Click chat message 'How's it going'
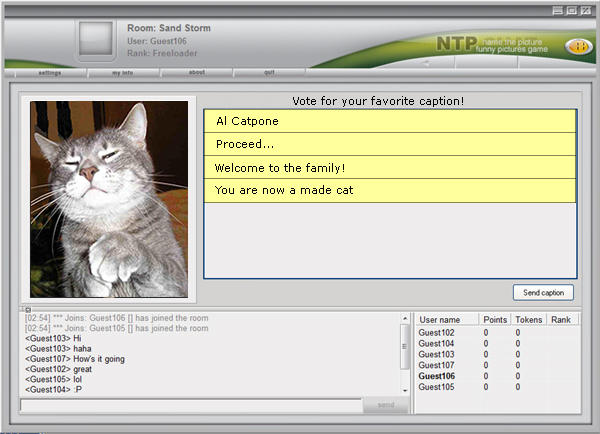This screenshot has width=600, height=434. [99, 359]
